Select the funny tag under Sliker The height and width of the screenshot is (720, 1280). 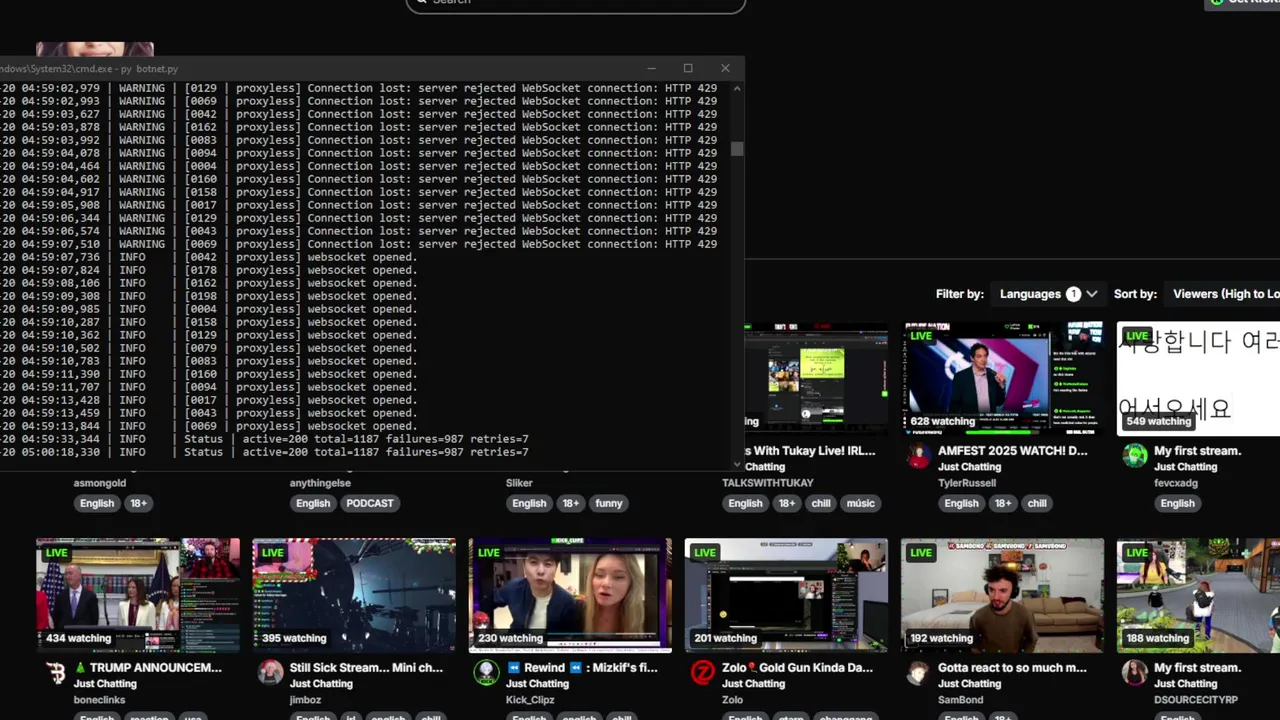pos(609,503)
